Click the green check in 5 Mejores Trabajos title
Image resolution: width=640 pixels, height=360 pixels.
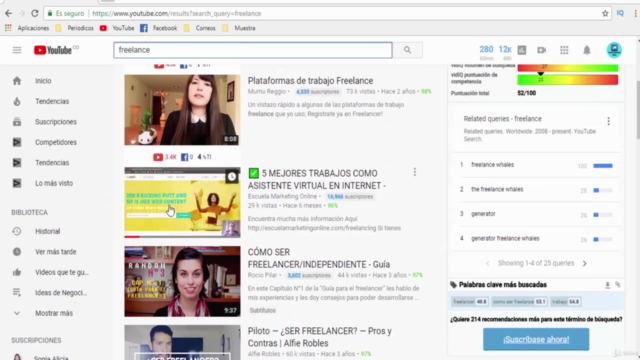tap(253, 173)
